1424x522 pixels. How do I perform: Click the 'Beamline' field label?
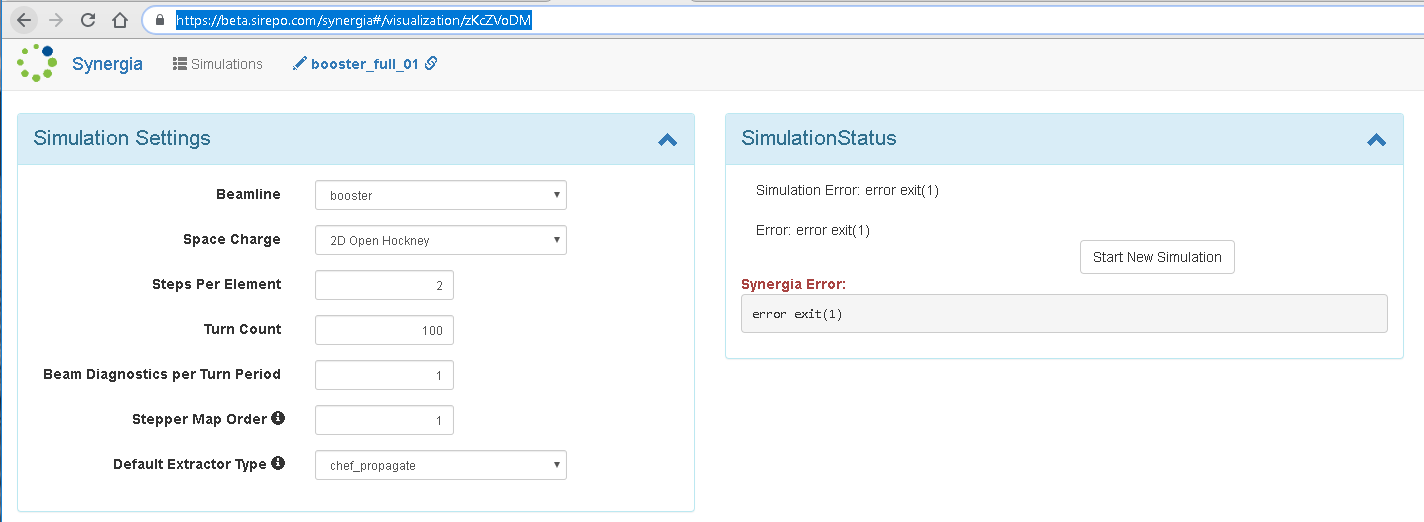pyautogui.click(x=248, y=194)
